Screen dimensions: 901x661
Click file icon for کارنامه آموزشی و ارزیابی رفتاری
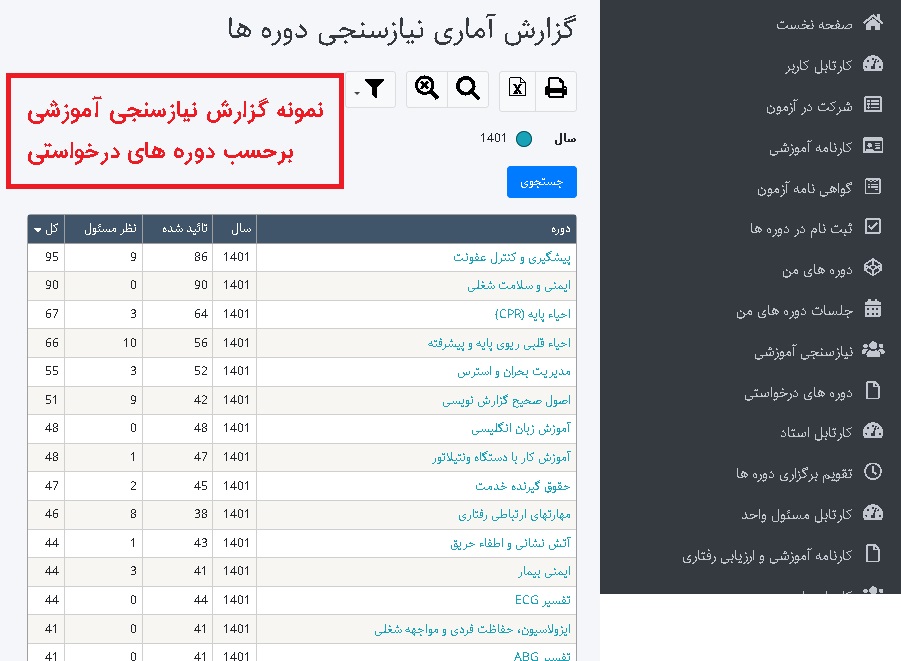(x=873, y=554)
